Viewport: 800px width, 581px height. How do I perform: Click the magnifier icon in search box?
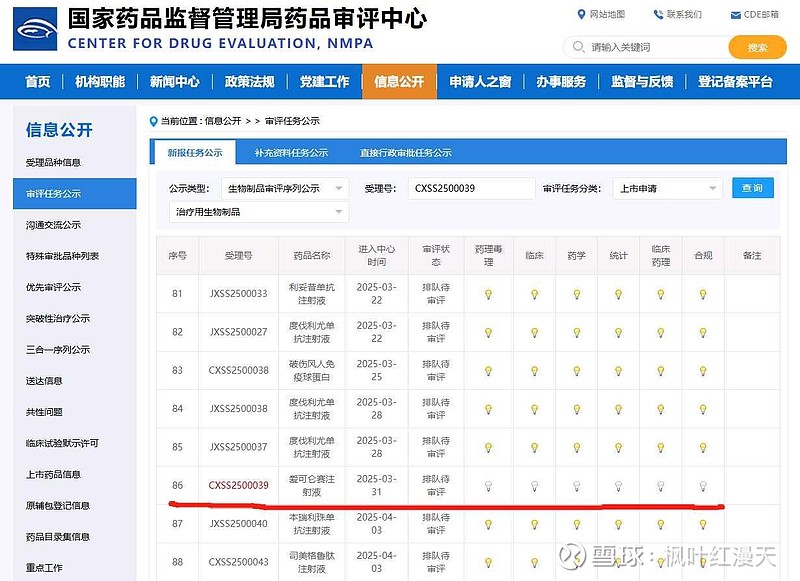coord(579,47)
